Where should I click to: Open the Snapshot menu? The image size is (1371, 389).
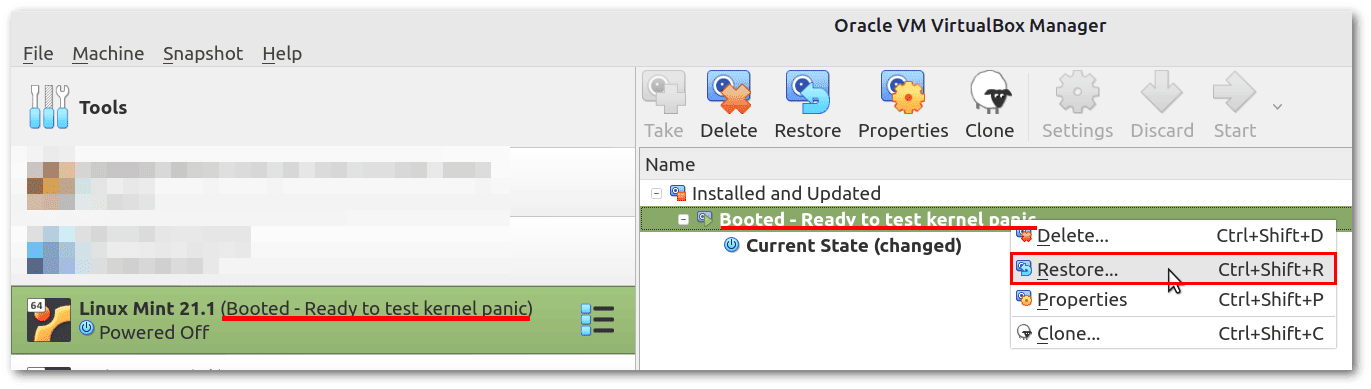point(203,53)
